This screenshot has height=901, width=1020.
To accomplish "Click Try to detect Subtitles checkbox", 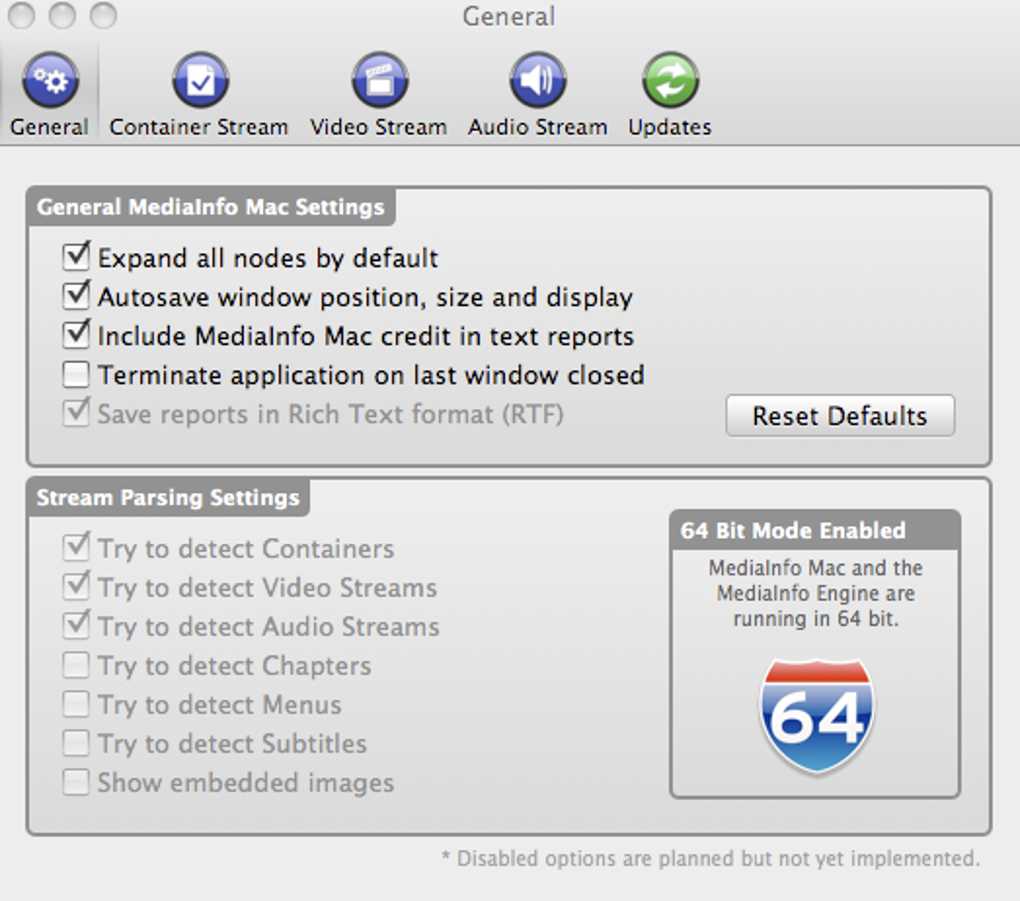I will pos(76,744).
